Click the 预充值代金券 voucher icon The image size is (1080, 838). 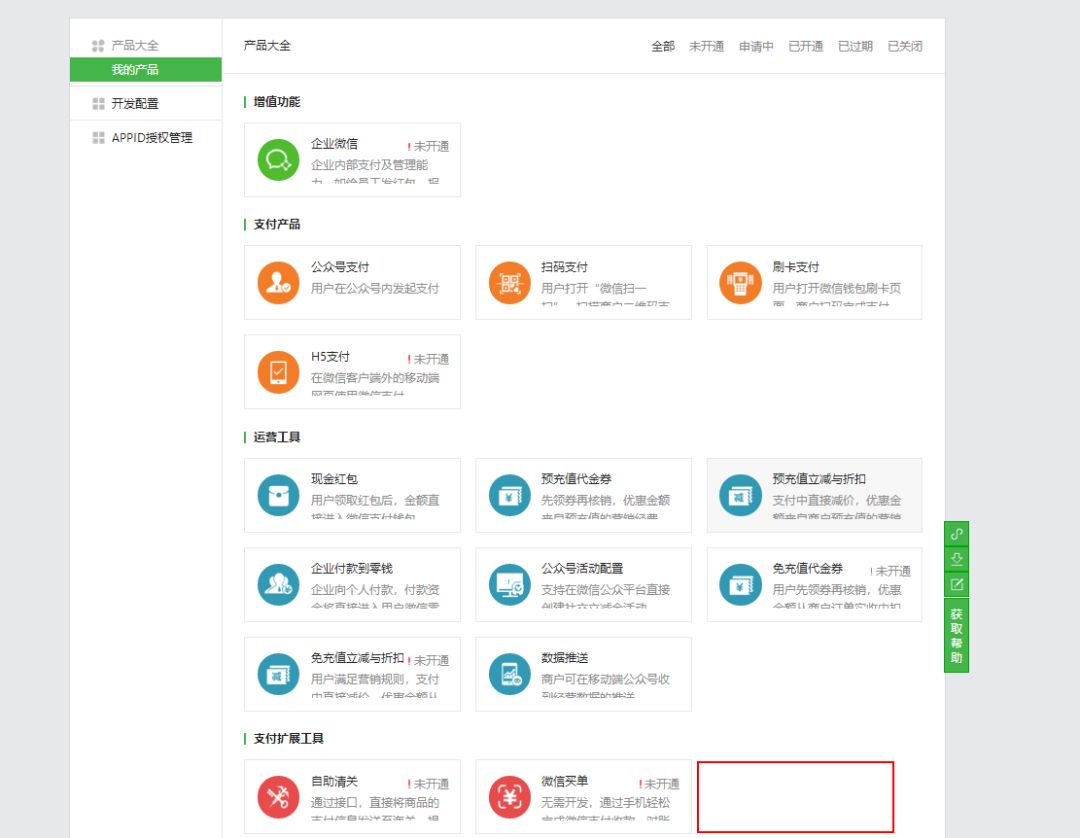510,495
